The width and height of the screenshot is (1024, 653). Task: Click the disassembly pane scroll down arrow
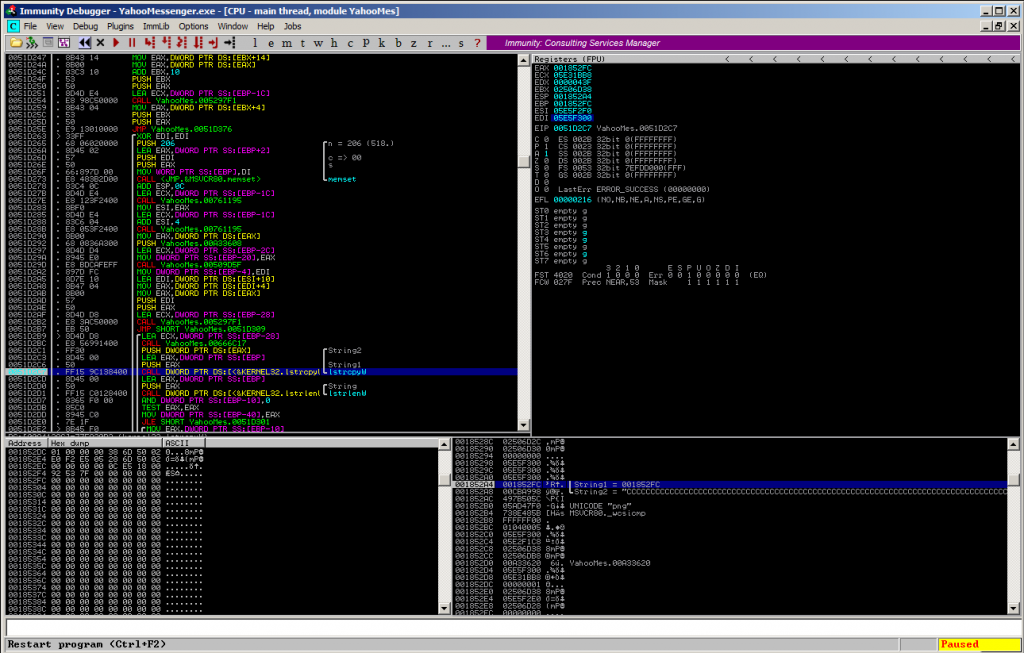coord(523,425)
